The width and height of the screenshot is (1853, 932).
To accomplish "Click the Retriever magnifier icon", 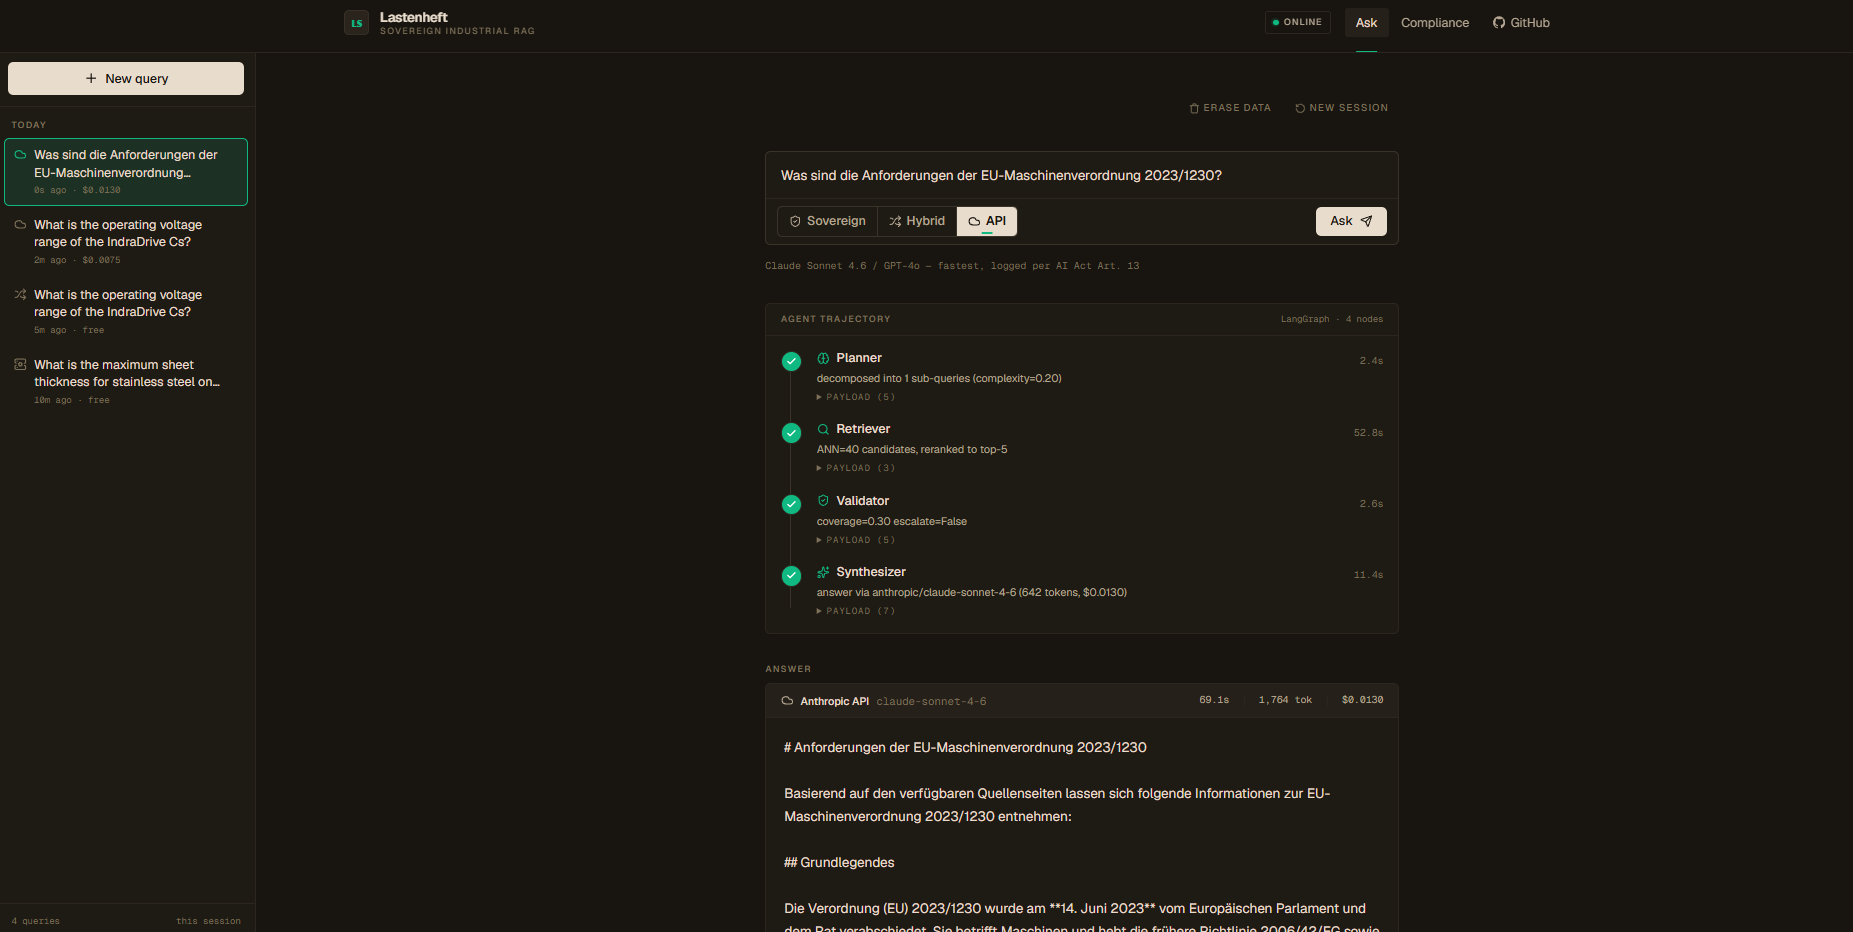I will click(x=823, y=429).
